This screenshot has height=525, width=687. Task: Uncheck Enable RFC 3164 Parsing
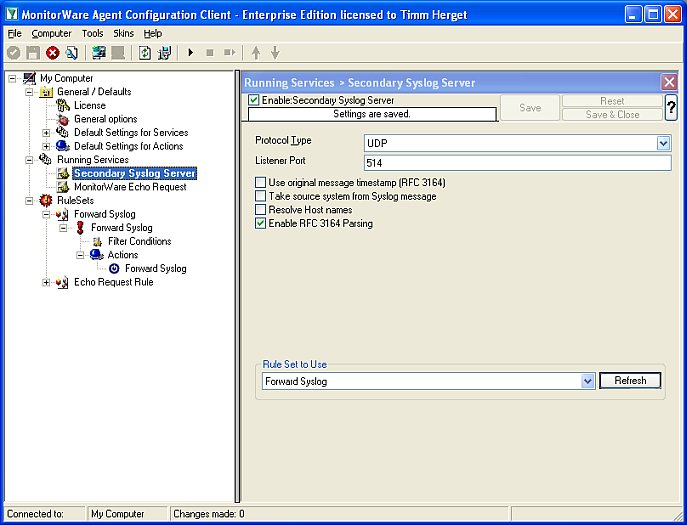click(x=260, y=223)
